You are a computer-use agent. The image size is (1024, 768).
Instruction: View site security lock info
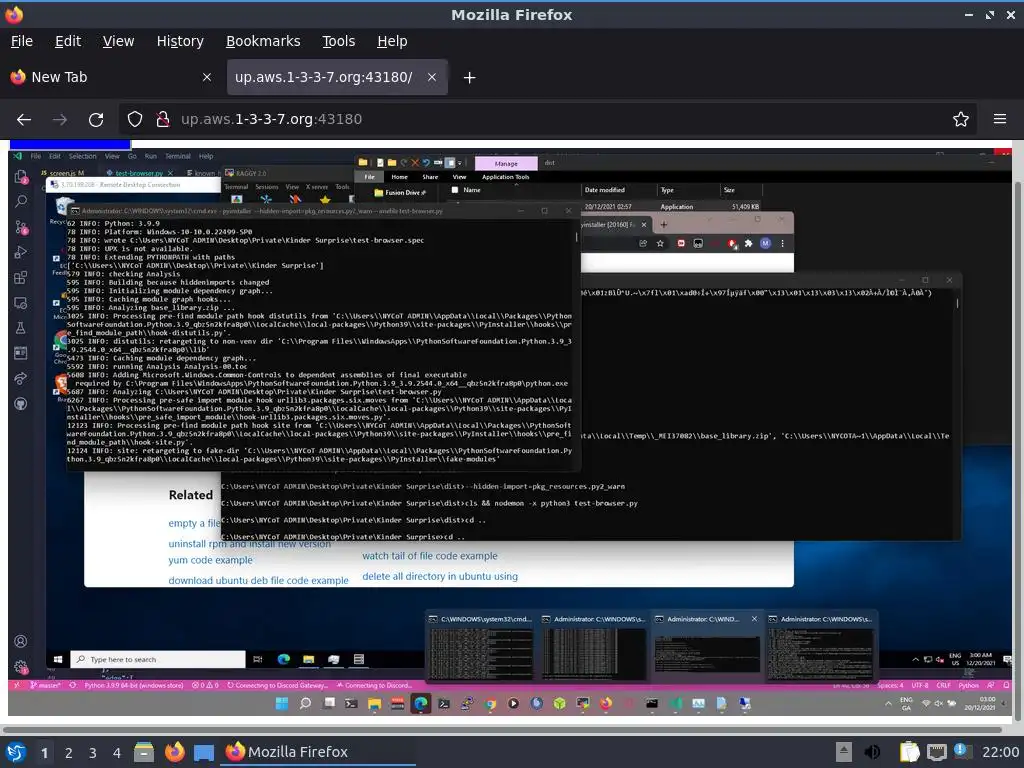pyautogui.click(x=163, y=120)
